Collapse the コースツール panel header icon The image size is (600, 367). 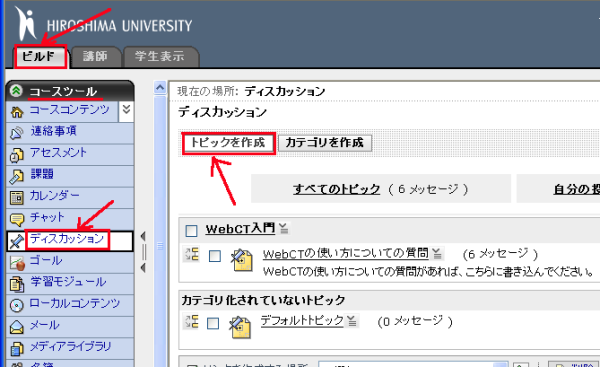[x=16, y=91]
